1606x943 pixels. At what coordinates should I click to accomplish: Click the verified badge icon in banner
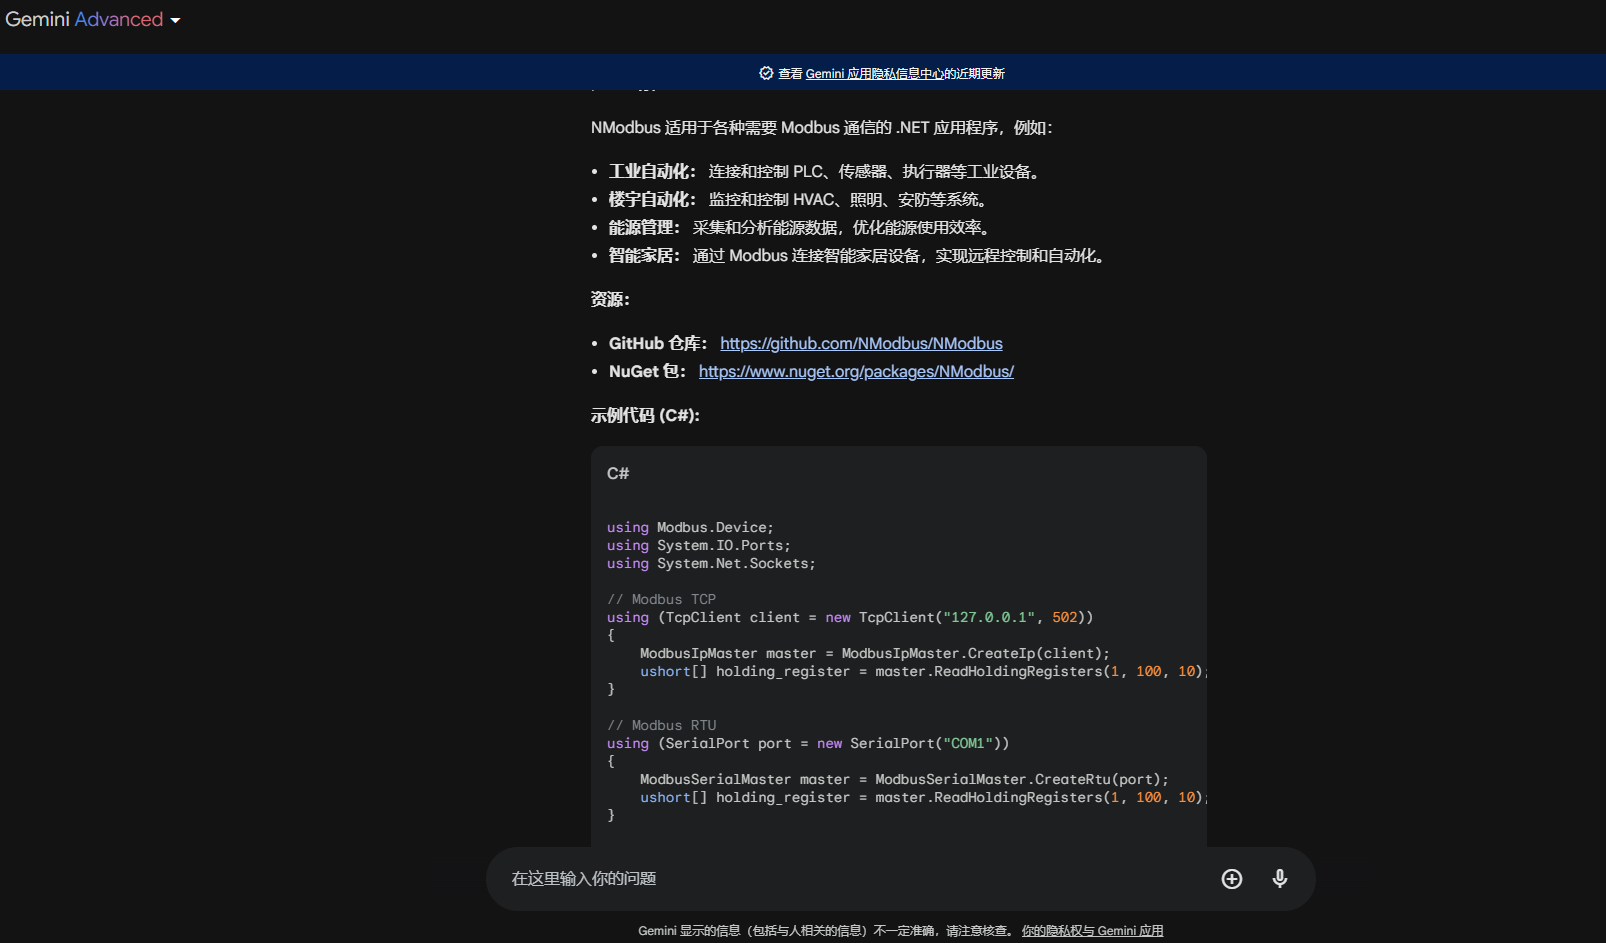coord(766,73)
